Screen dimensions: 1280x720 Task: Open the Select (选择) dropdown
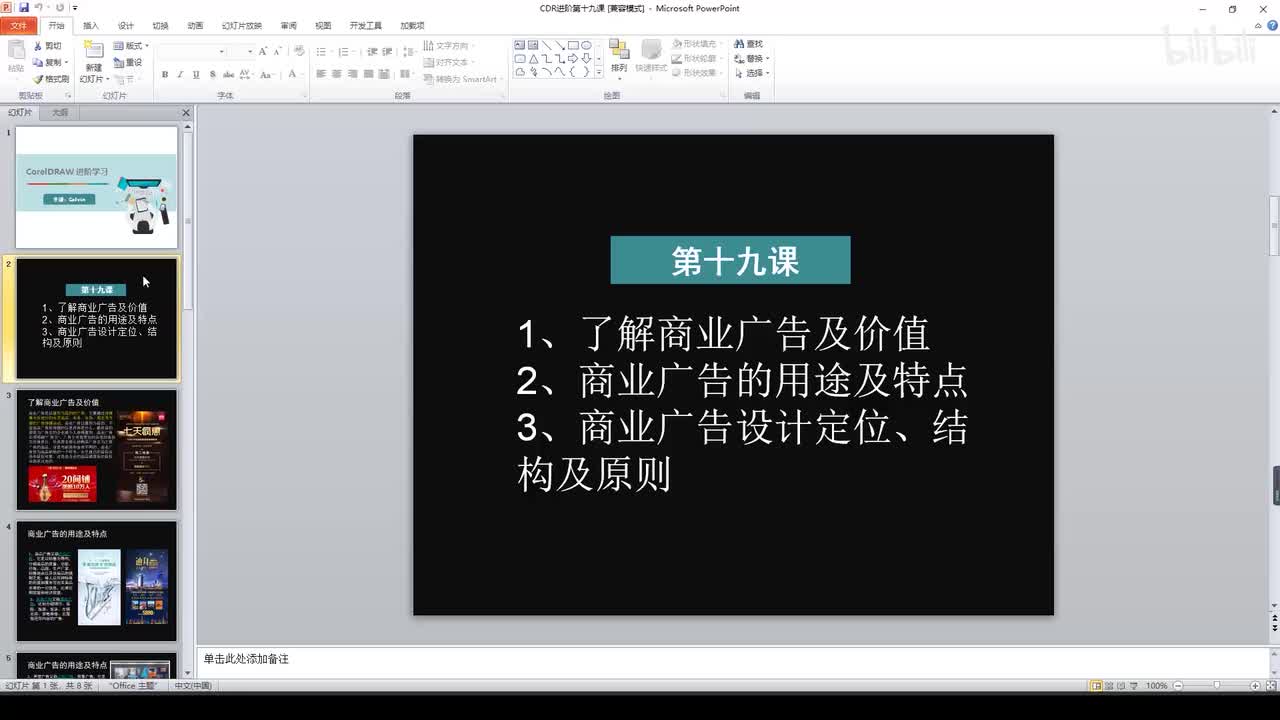coord(751,73)
